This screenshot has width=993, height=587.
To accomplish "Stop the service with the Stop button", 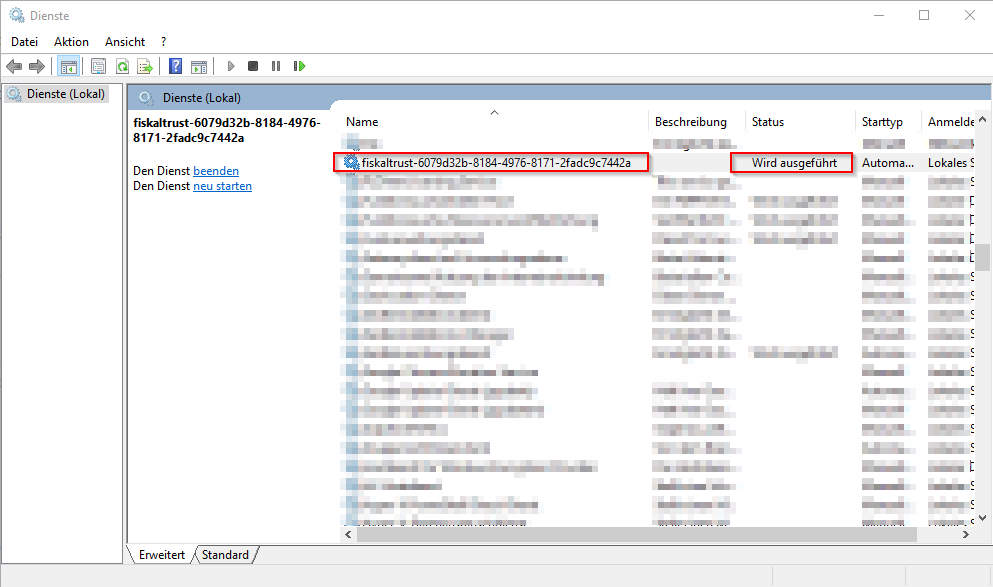I will click(x=253, y=66).
